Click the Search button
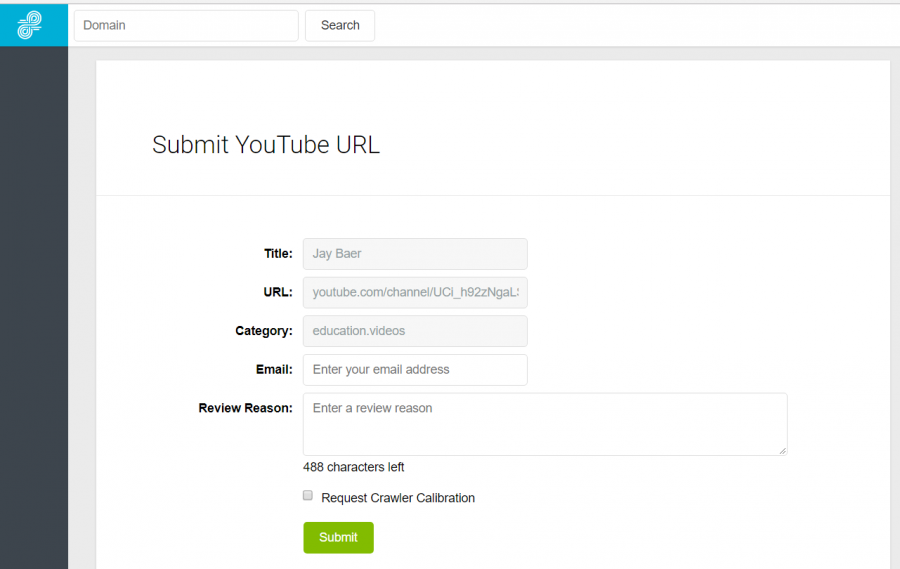Image resolution: width=900 pixels, height=569 pixels. 340,25
